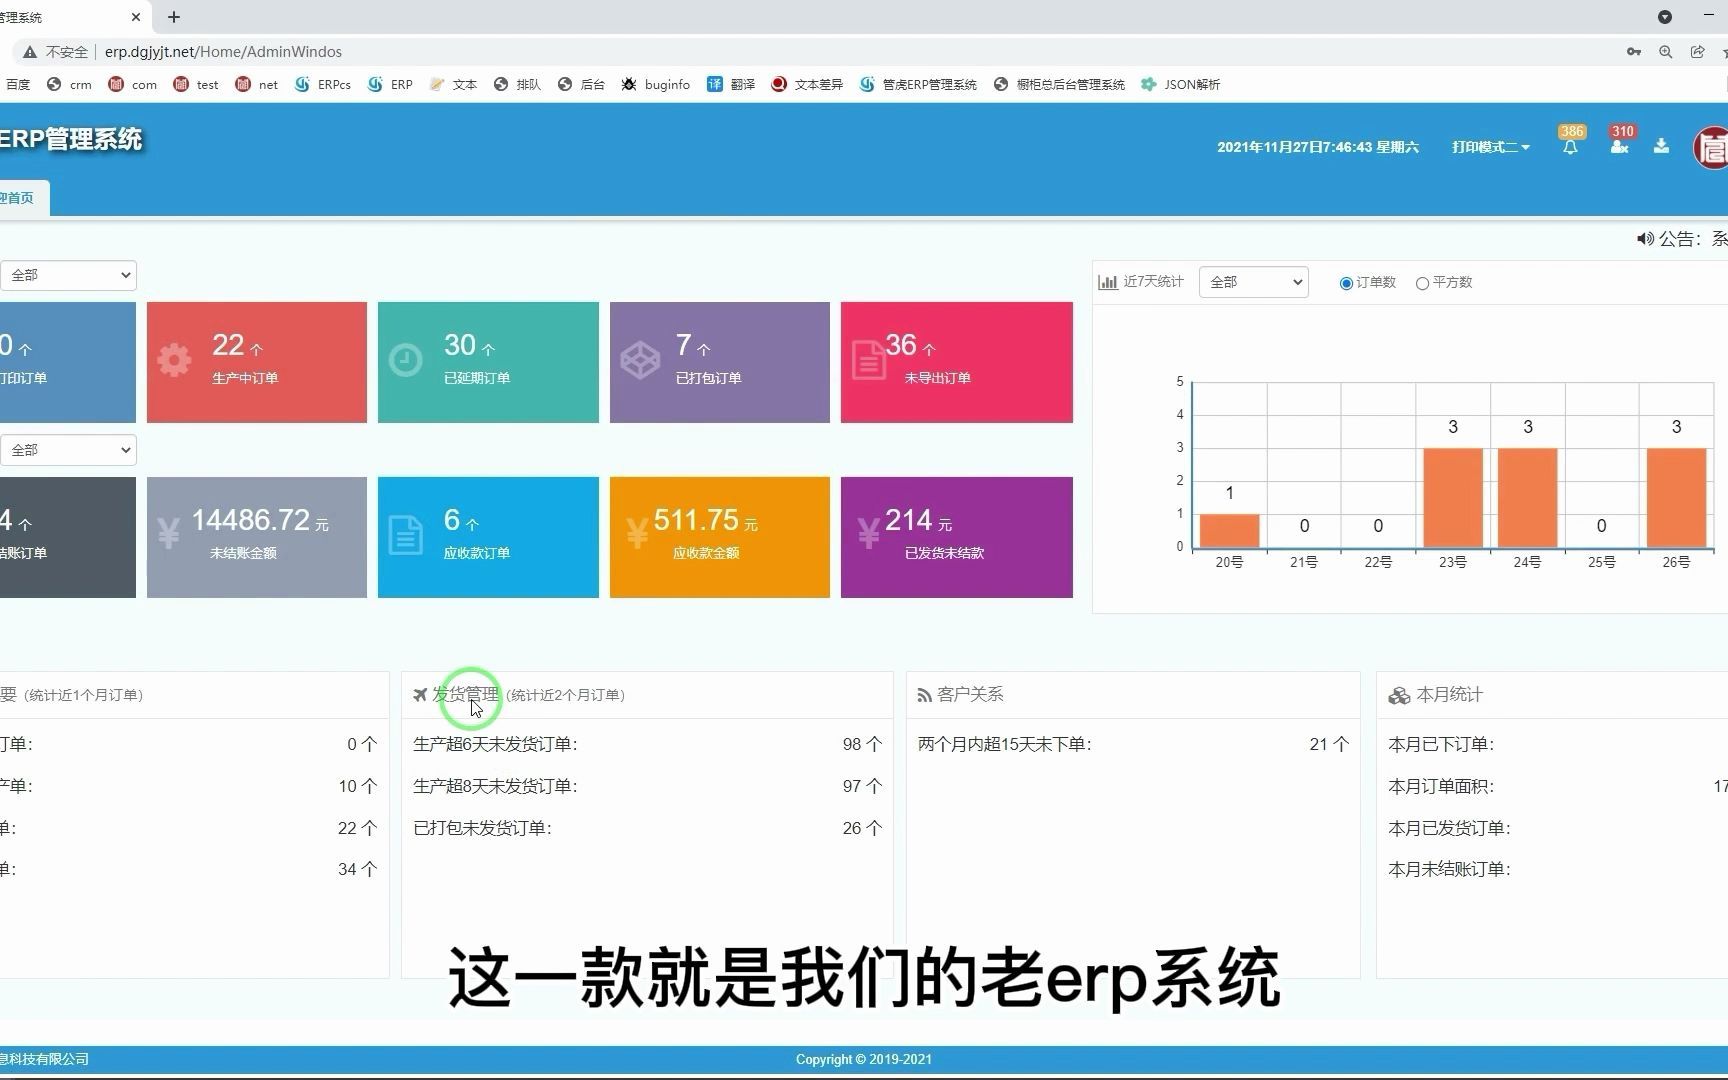Click the 本月未结账订单 row
1728x1080 pixels.
1557,869
